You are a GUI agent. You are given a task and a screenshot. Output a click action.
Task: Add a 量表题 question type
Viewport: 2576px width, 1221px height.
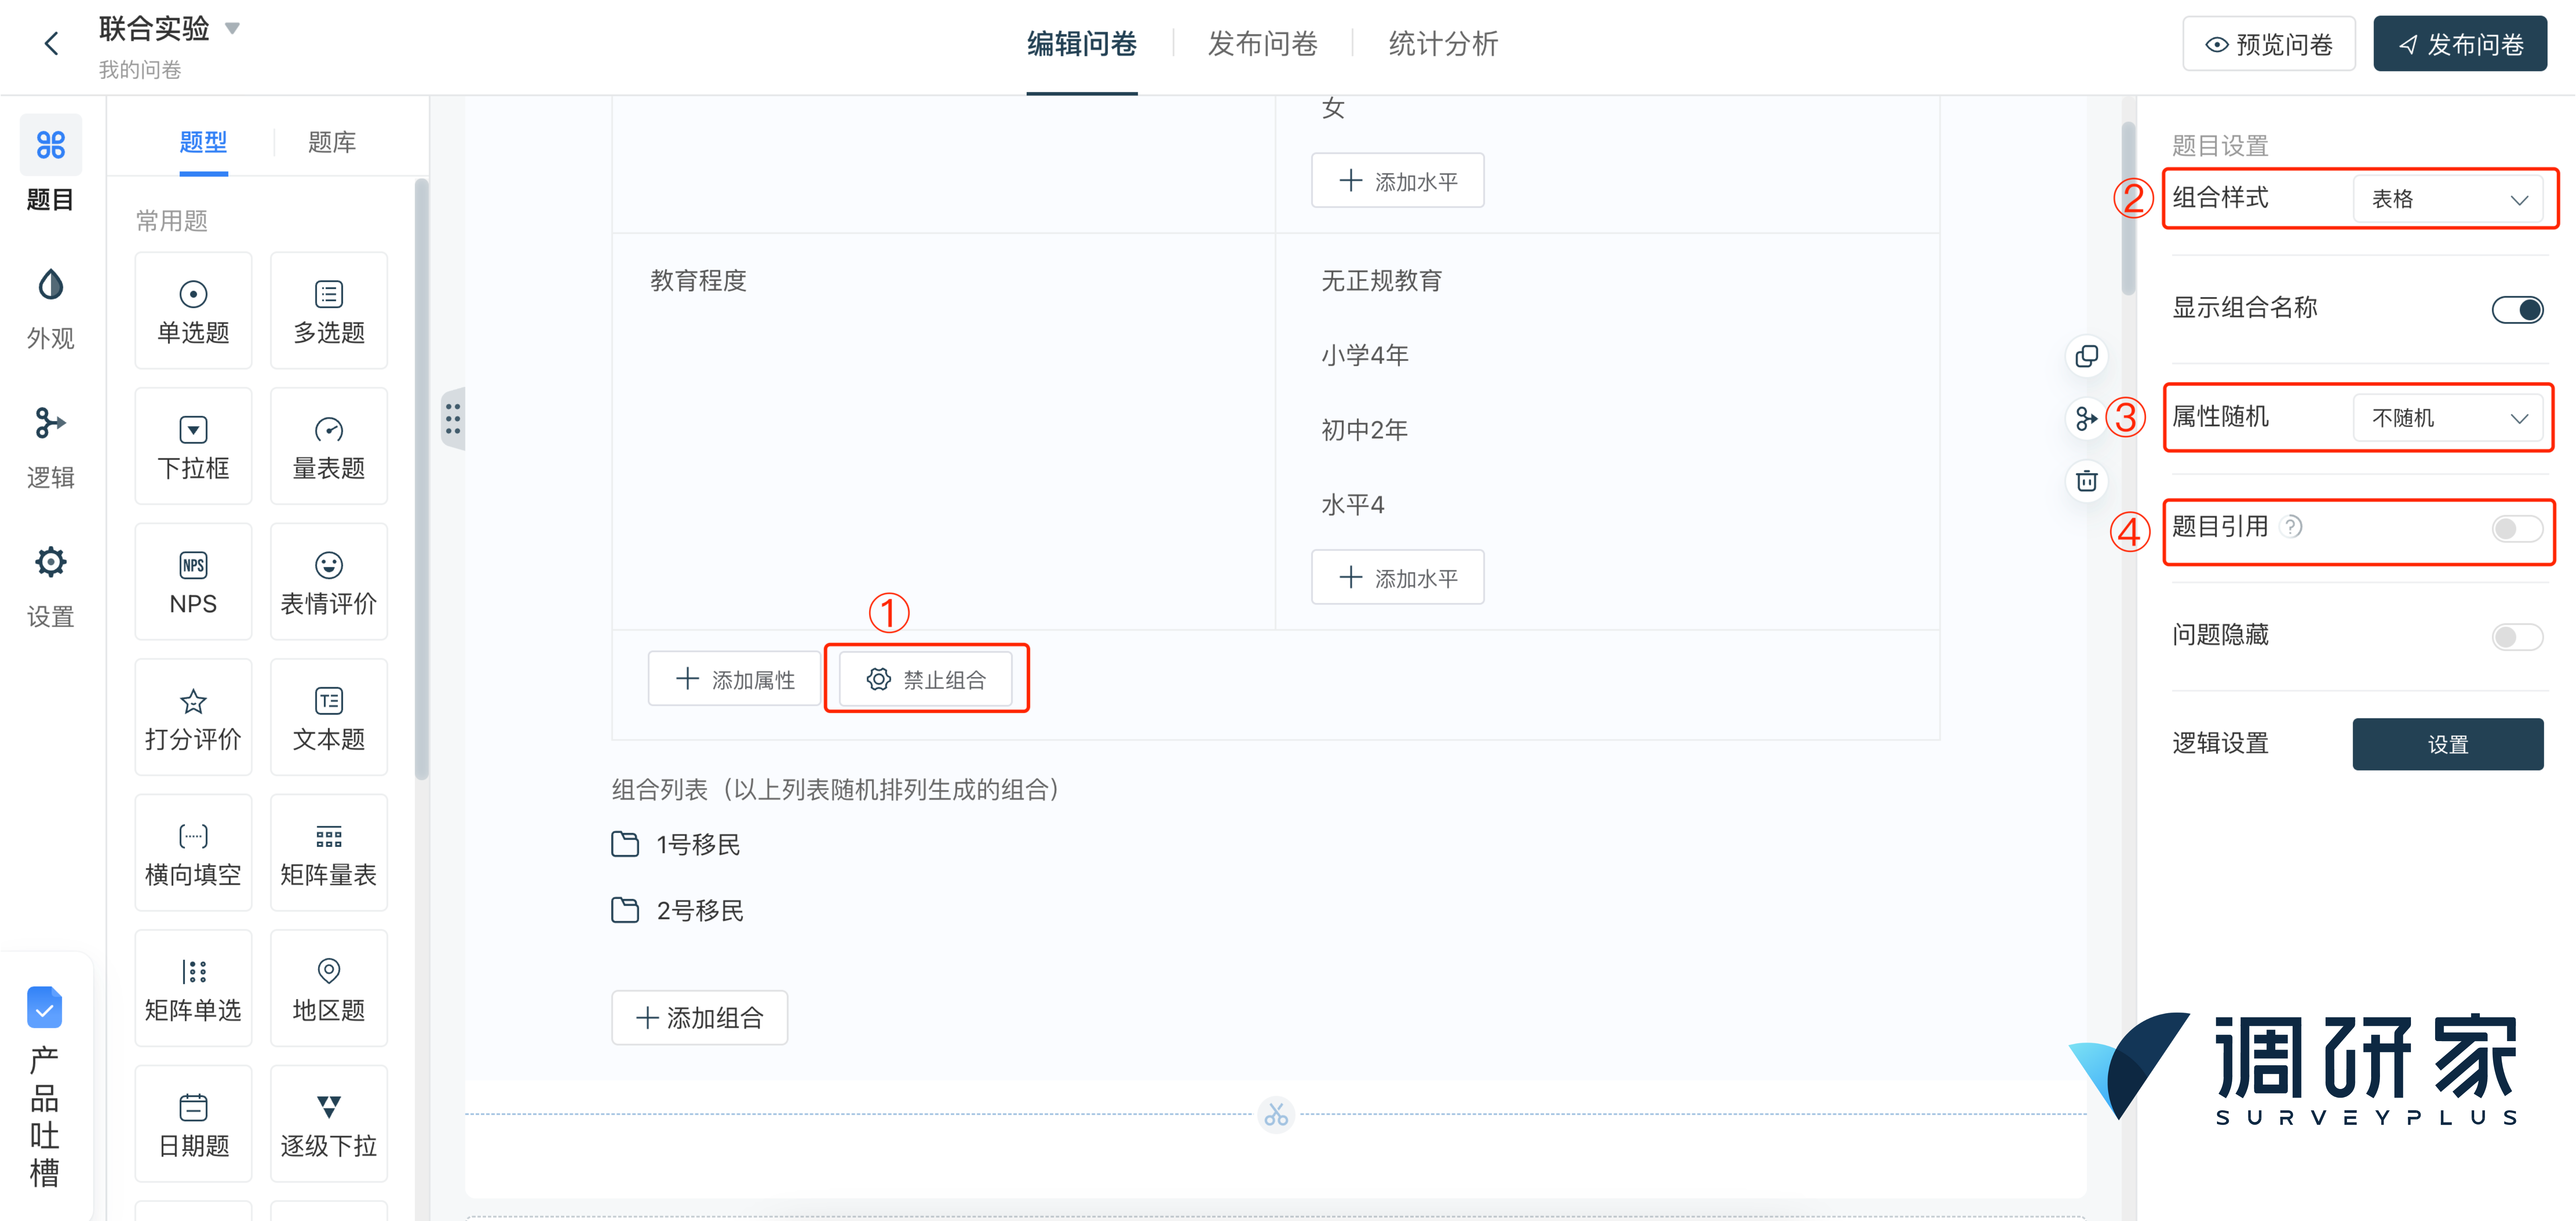(328, 446)
